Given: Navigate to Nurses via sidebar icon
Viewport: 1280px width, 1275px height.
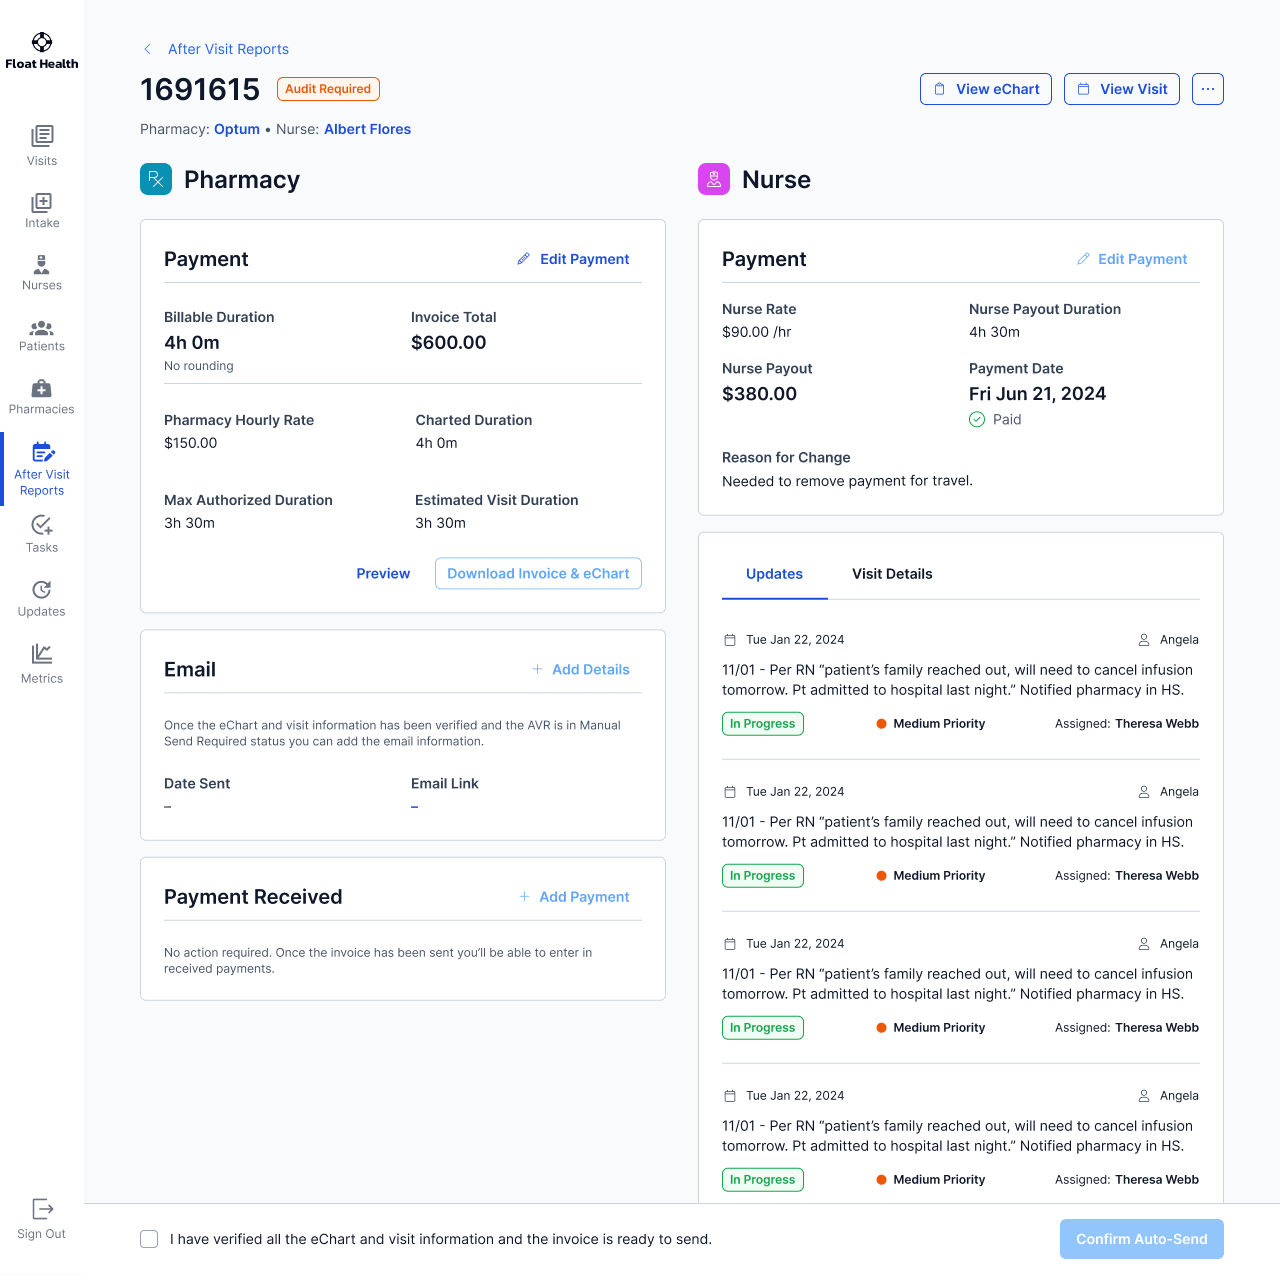Looking at the screenshot, I should (x=41, y=272).
